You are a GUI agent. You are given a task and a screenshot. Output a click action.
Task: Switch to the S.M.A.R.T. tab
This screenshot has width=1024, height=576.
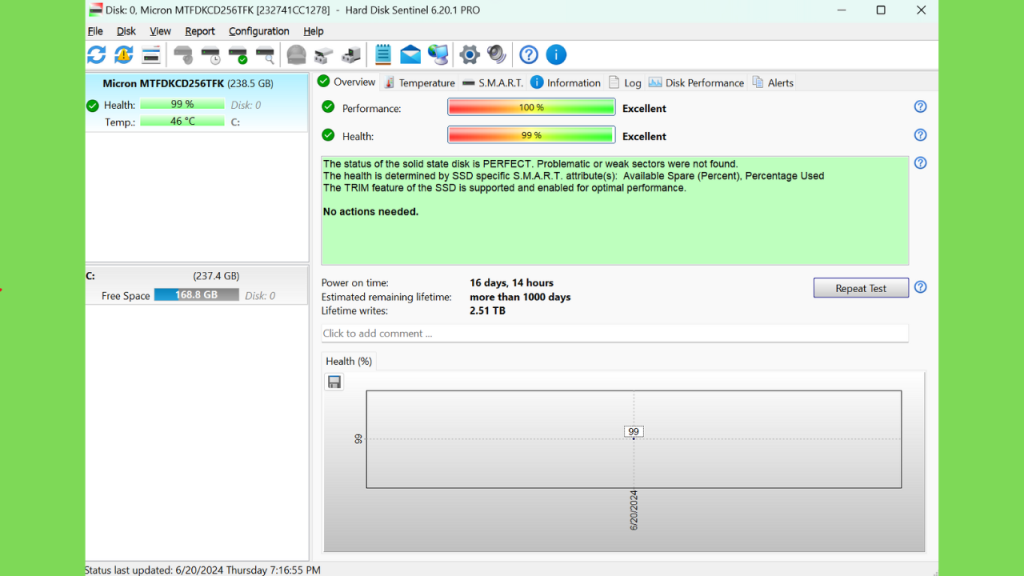coord(492,83)
